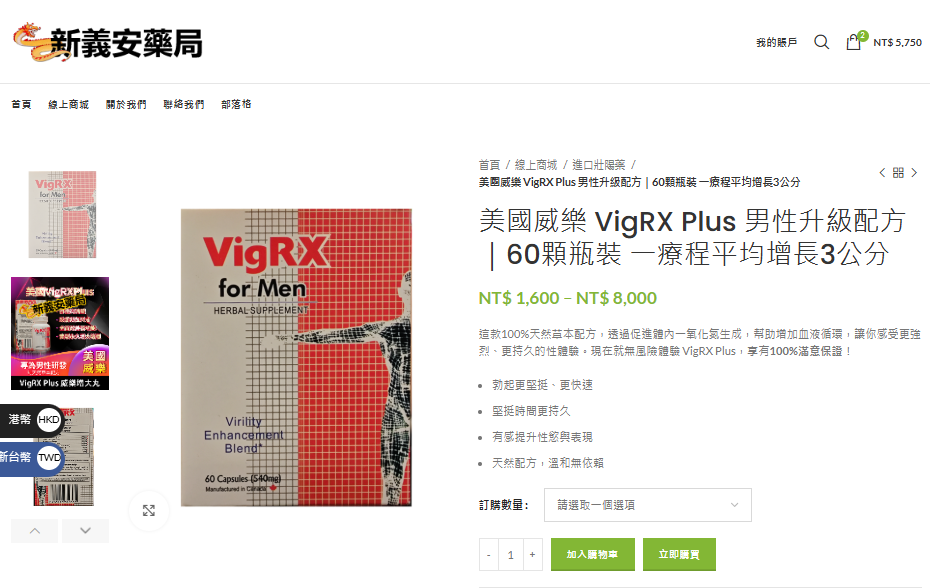The width and height of the screenshot is (930, 588).
Task: Open the shopping cart bag icon
Action: [x=853, y=42]
